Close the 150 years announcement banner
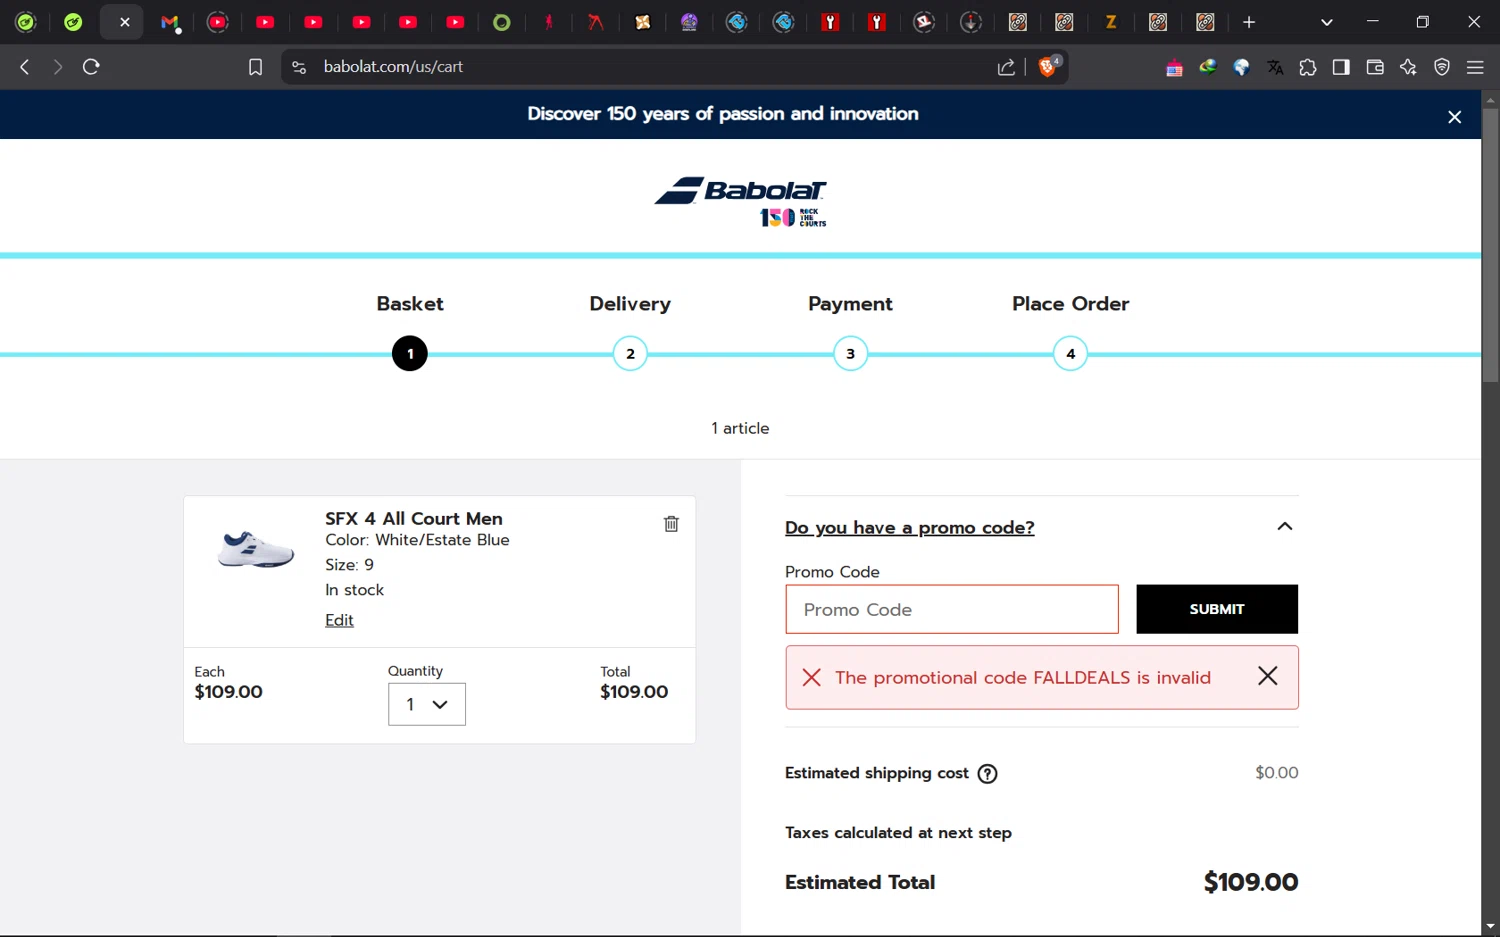The width and height of the screenshot is (1500, 937). (1454, 117)
